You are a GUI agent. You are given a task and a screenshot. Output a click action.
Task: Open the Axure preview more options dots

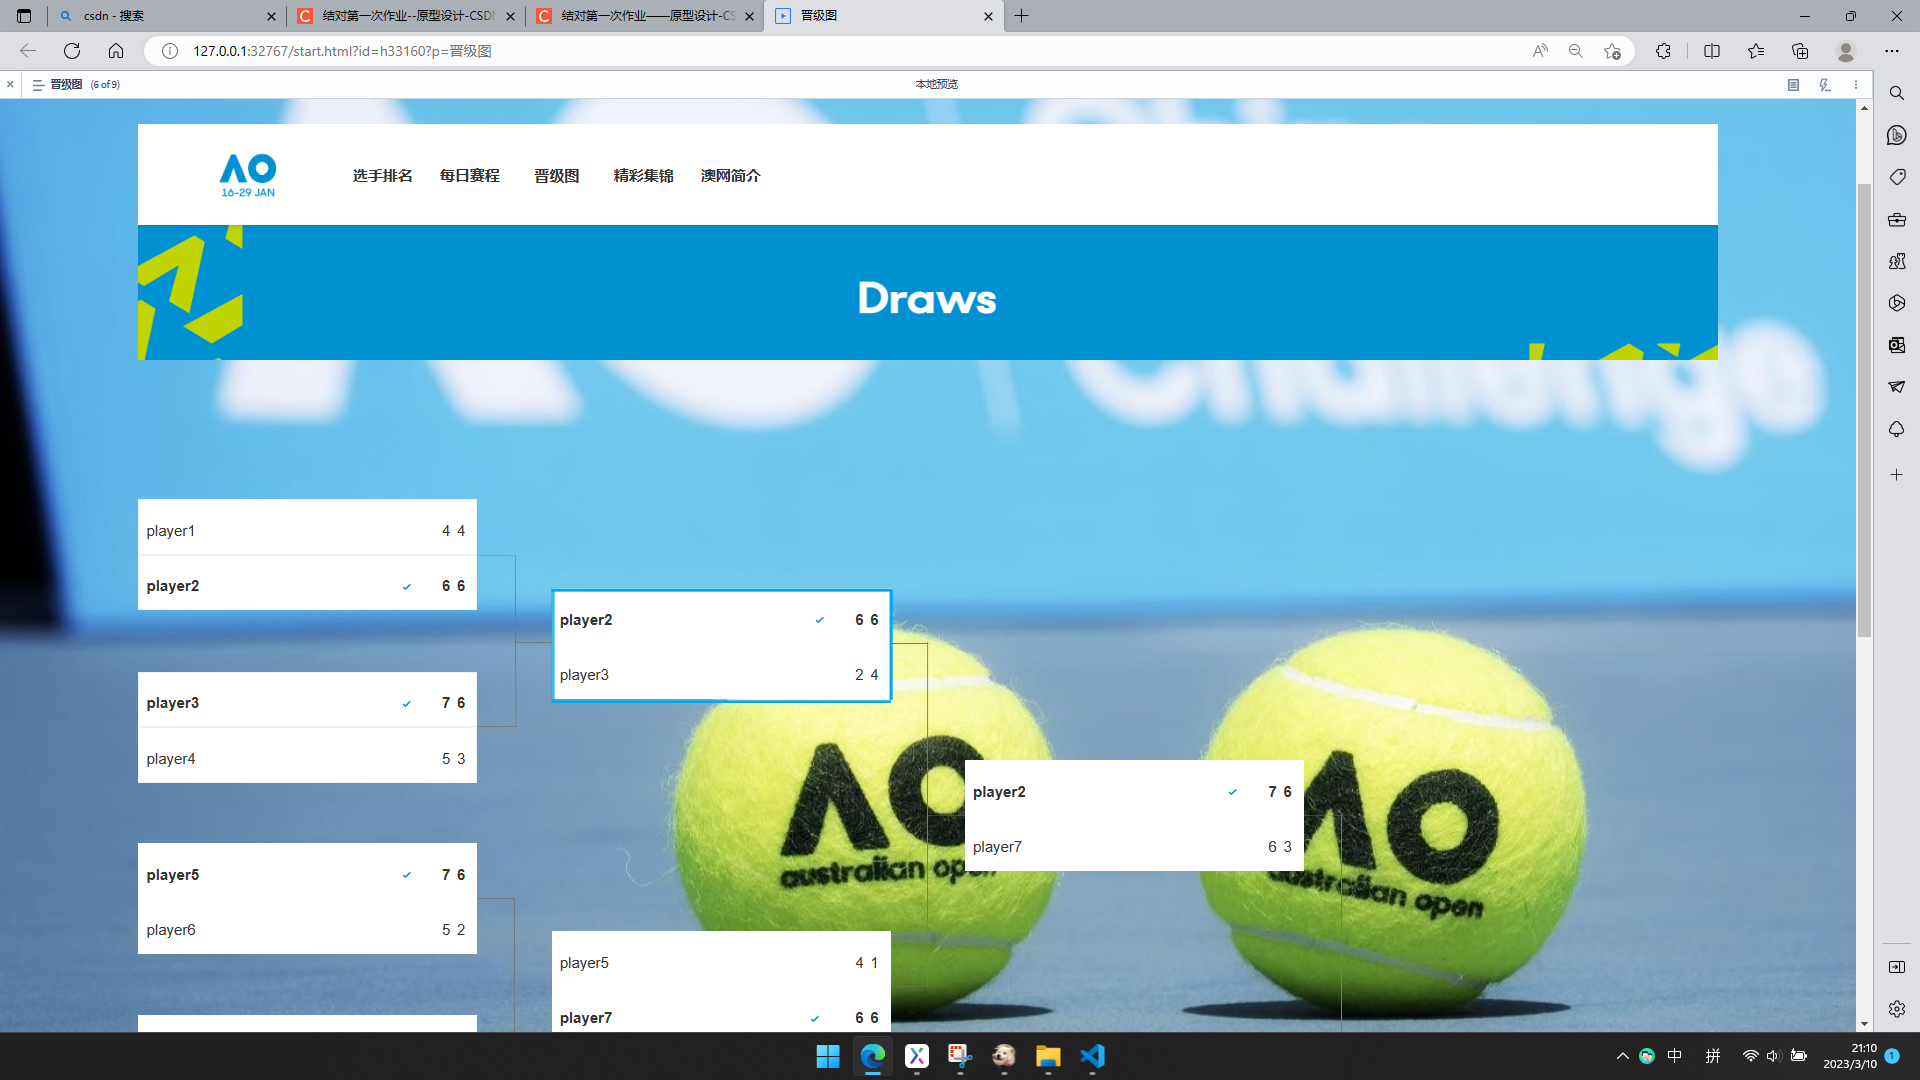[1856, 85]
